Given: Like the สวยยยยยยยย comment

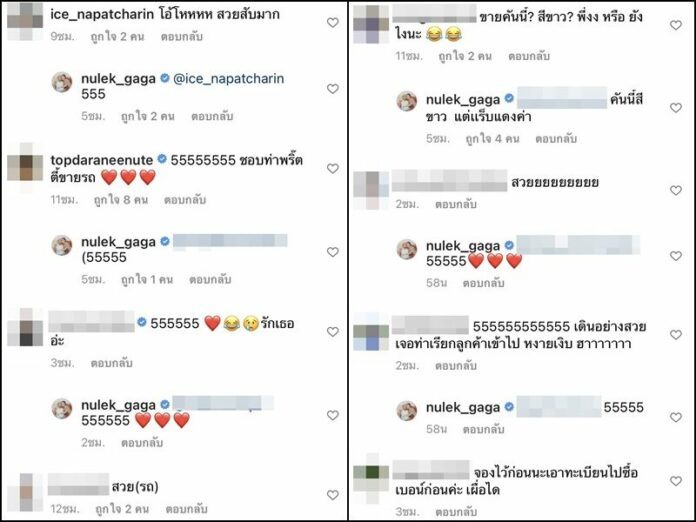Looking at the screenshot, I should pyautogui.click(x=676, y=190).
